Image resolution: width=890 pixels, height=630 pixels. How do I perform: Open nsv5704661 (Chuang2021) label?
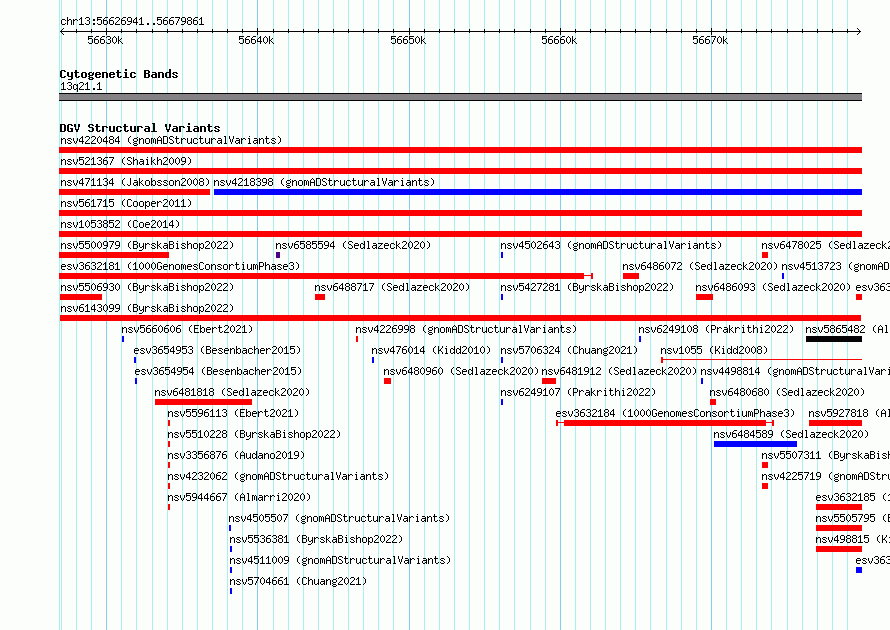(298, 581)
